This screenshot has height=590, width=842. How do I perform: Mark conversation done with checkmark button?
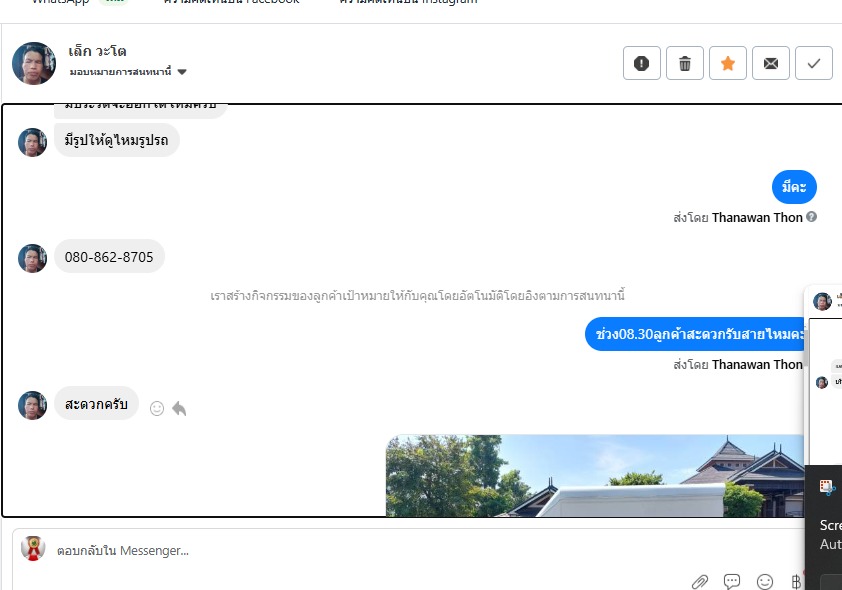pos(814,63)
